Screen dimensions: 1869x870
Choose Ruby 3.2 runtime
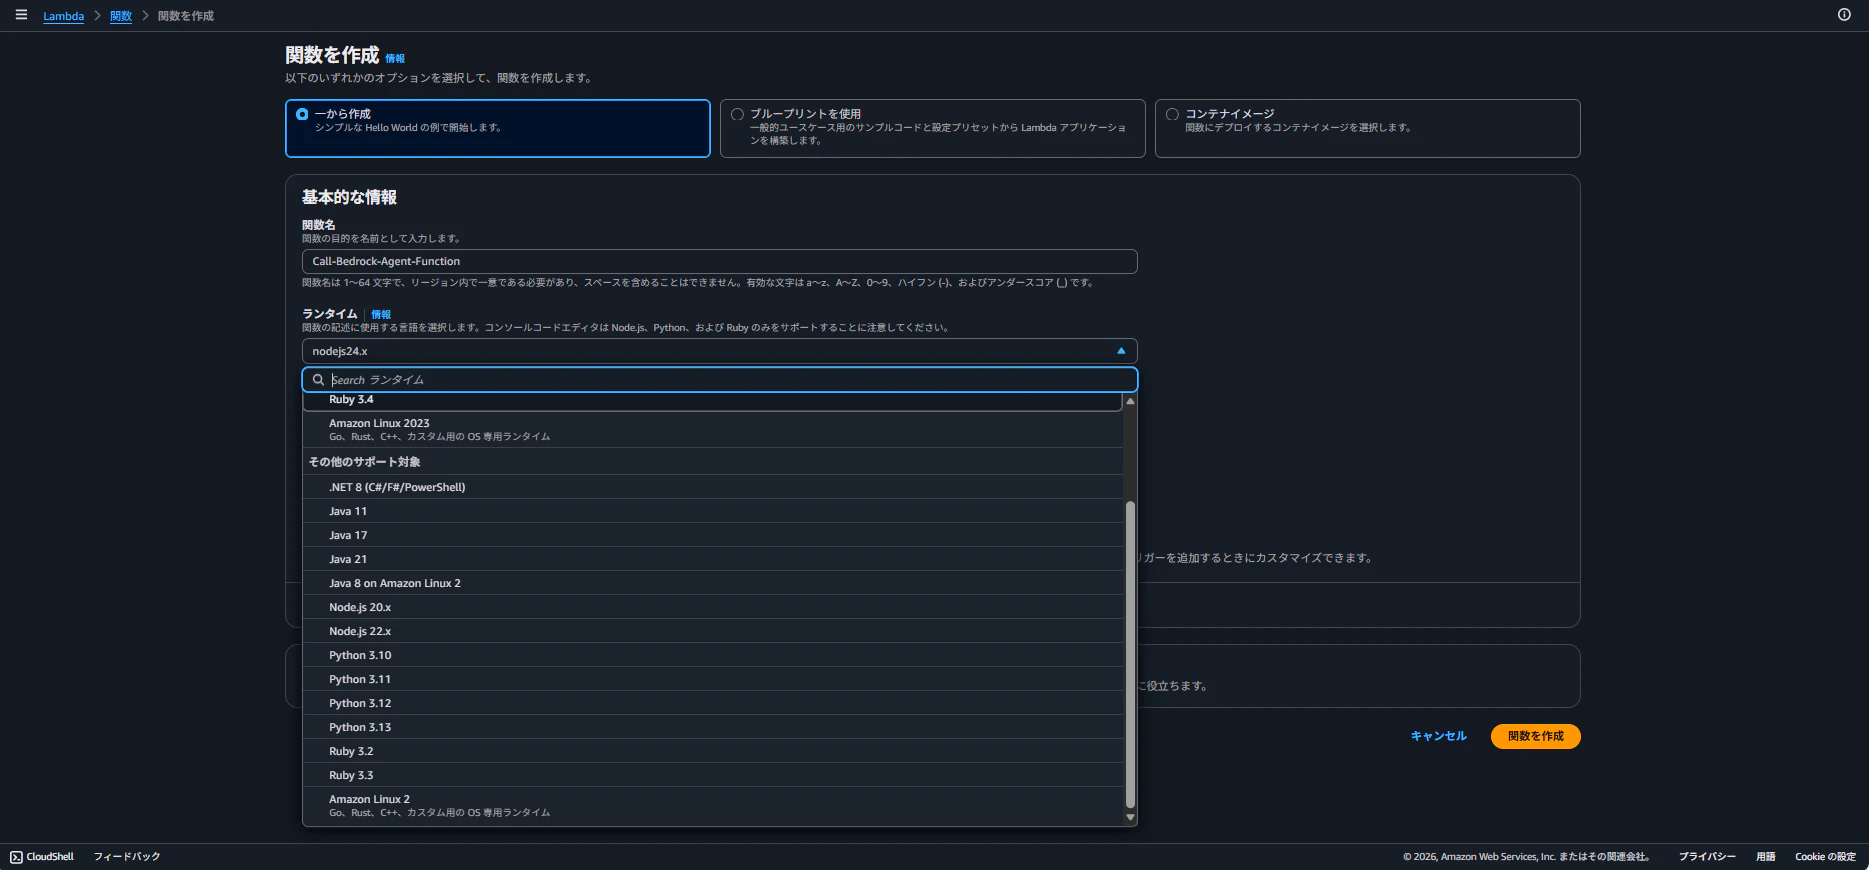click(713, 751)
